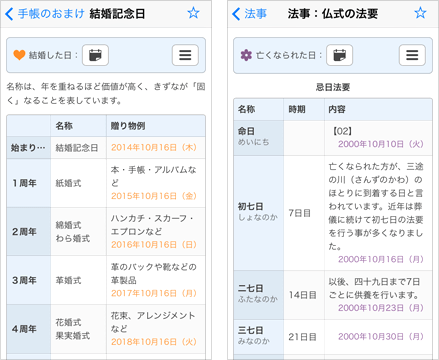Click the purple flower icon
The width and height of the screenshot is (439, 360).
click(x=246, y=55)
